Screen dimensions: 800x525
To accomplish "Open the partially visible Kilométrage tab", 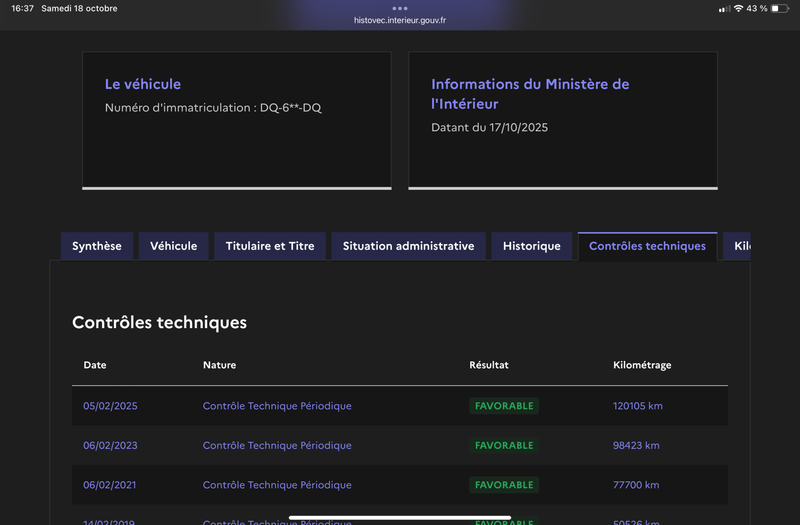I will point(740,246).
